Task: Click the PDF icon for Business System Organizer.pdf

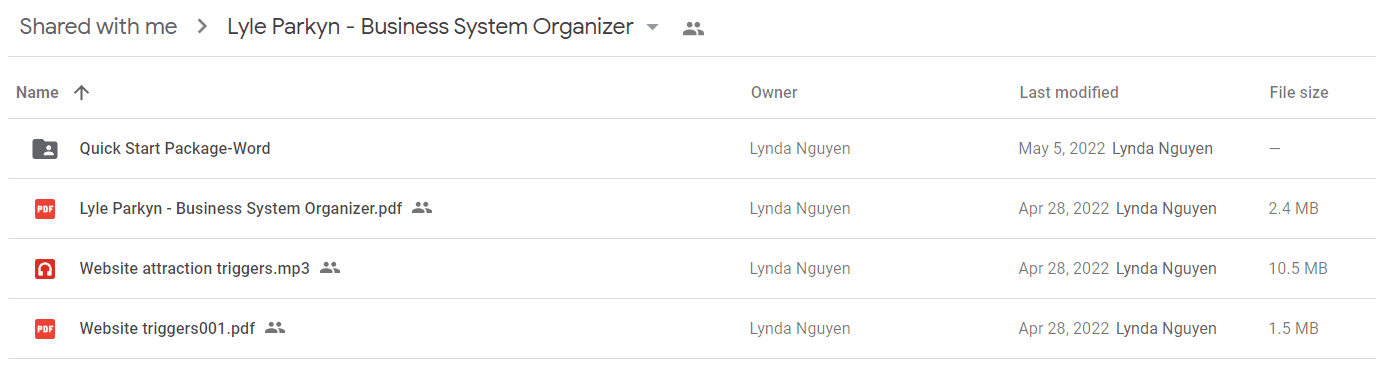Action: tap(45, 209)
